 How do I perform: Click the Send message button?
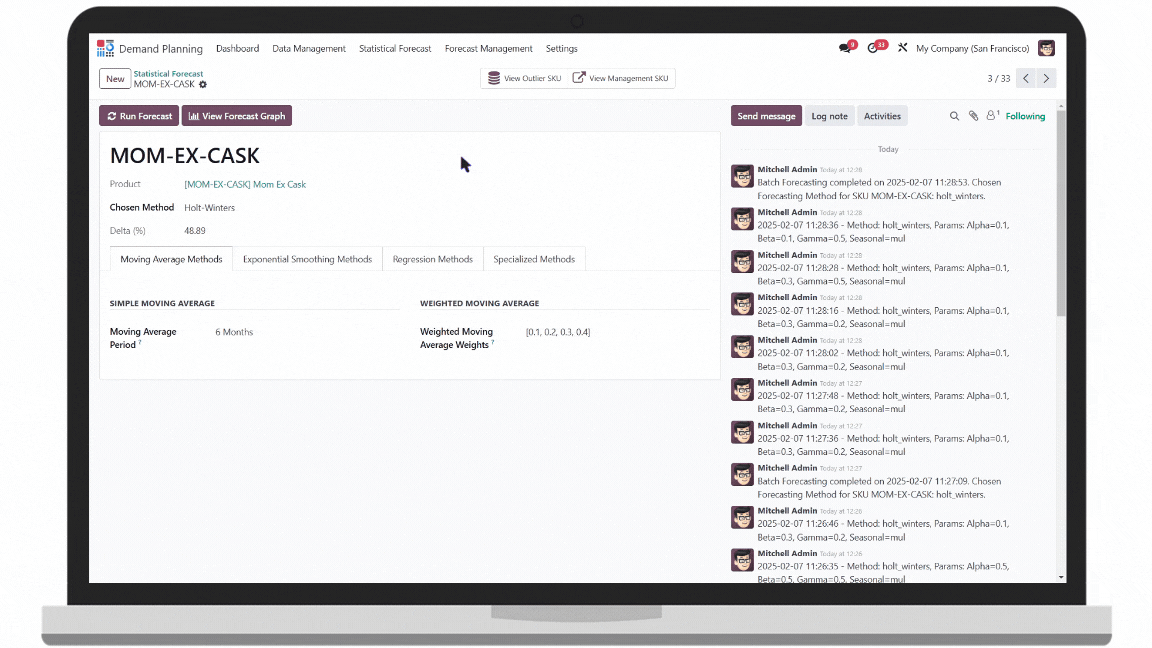[x=766, y=116]
